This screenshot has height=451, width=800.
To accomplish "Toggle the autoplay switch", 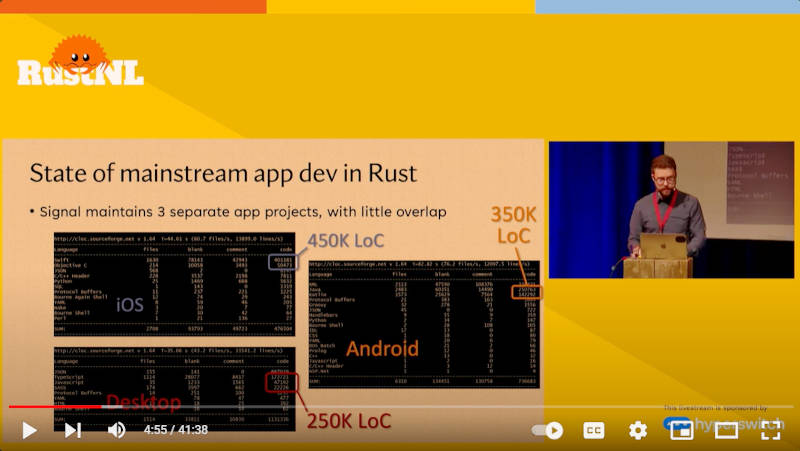I will click(x=547, y=431).
